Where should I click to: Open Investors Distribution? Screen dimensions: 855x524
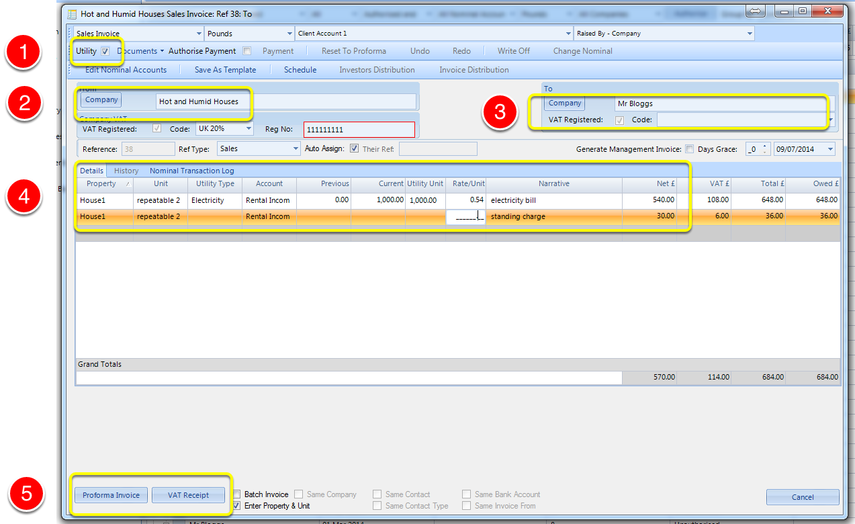[x=377, y=70]
